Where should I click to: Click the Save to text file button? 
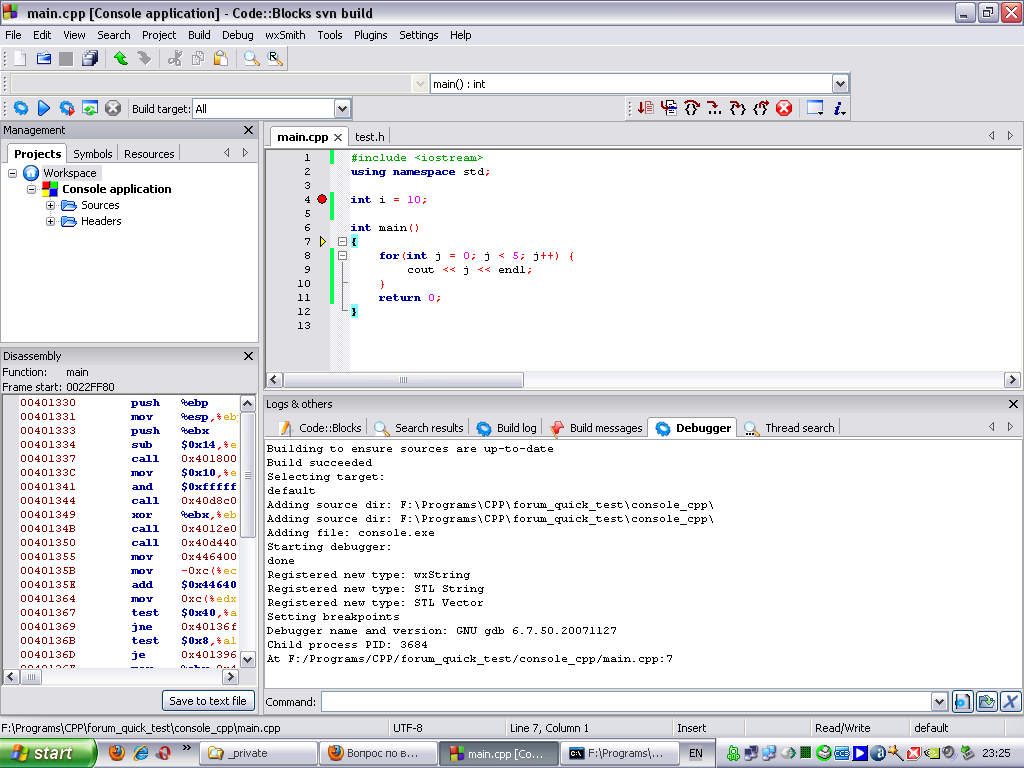pyautogui.click(x=208, y=701)
